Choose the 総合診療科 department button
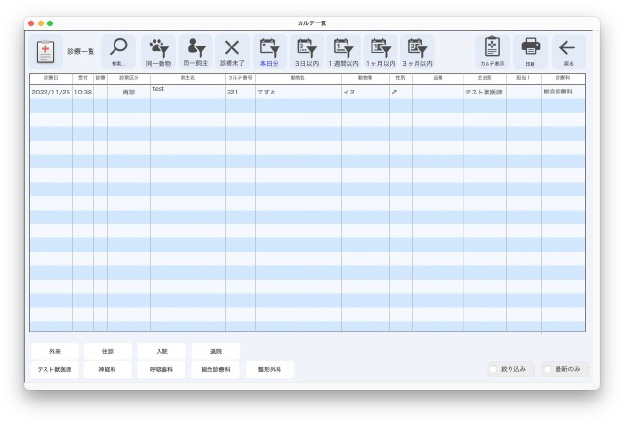627x430 pixels. coord(216,369)
